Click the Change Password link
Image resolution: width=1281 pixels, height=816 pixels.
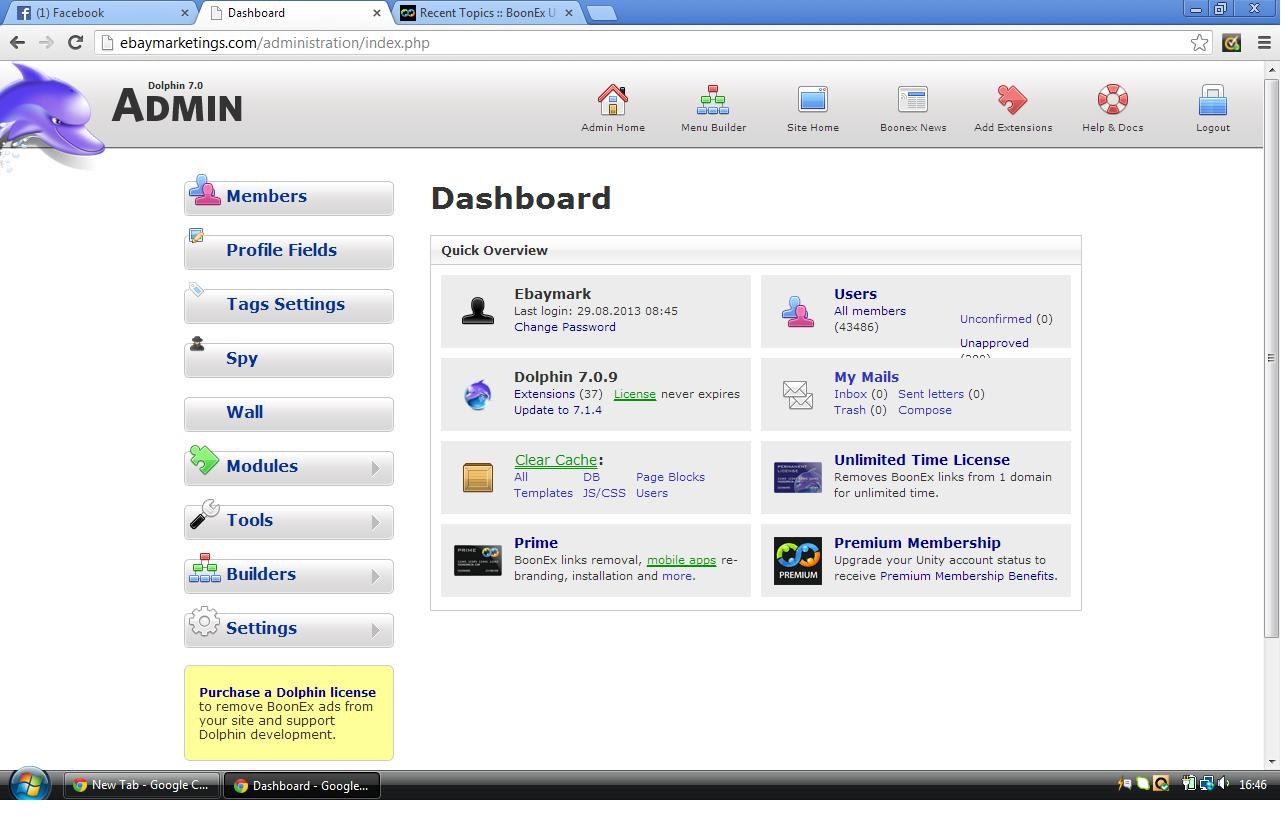(564, 327)
